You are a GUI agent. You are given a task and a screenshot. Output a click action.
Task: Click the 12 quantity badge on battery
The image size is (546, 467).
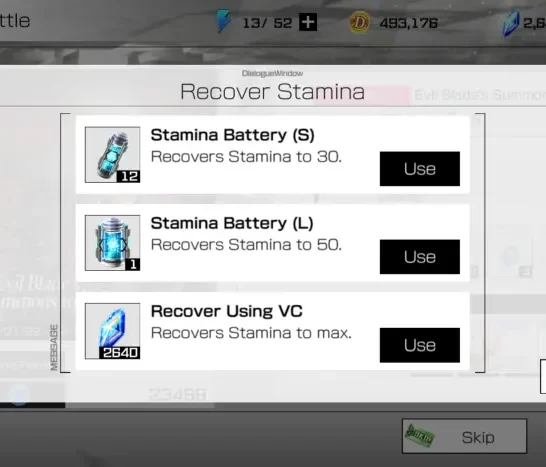point(128,176)
